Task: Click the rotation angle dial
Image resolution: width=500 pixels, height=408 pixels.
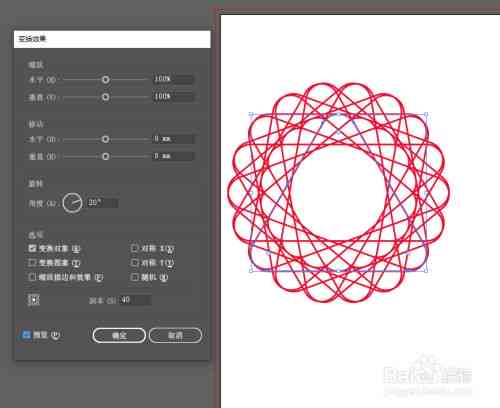Action: click(x=72, y=203)
